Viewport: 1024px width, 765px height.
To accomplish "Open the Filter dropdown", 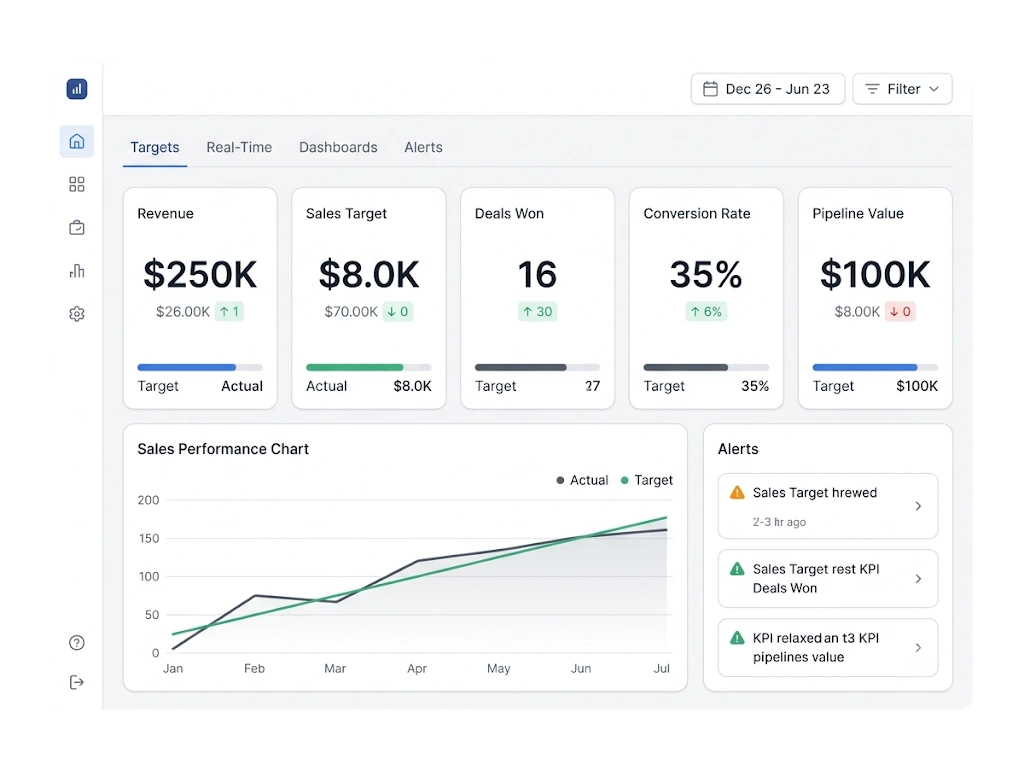I will 903,89.
